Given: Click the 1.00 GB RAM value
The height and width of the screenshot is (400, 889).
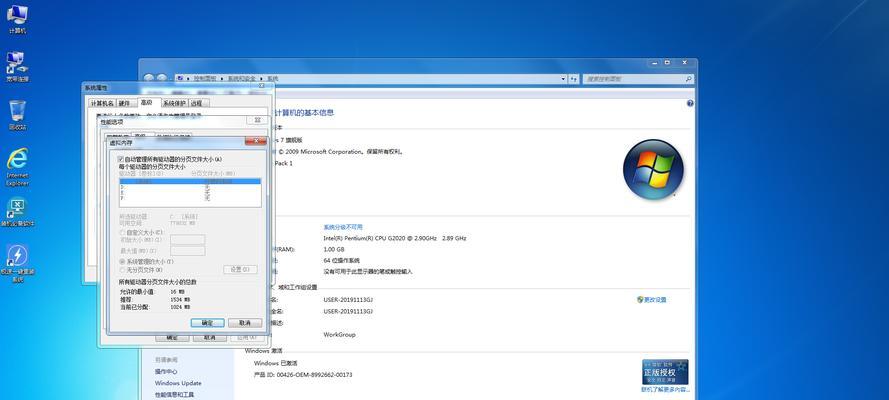Looking at the screenshot, I should (x=334, y=249).
